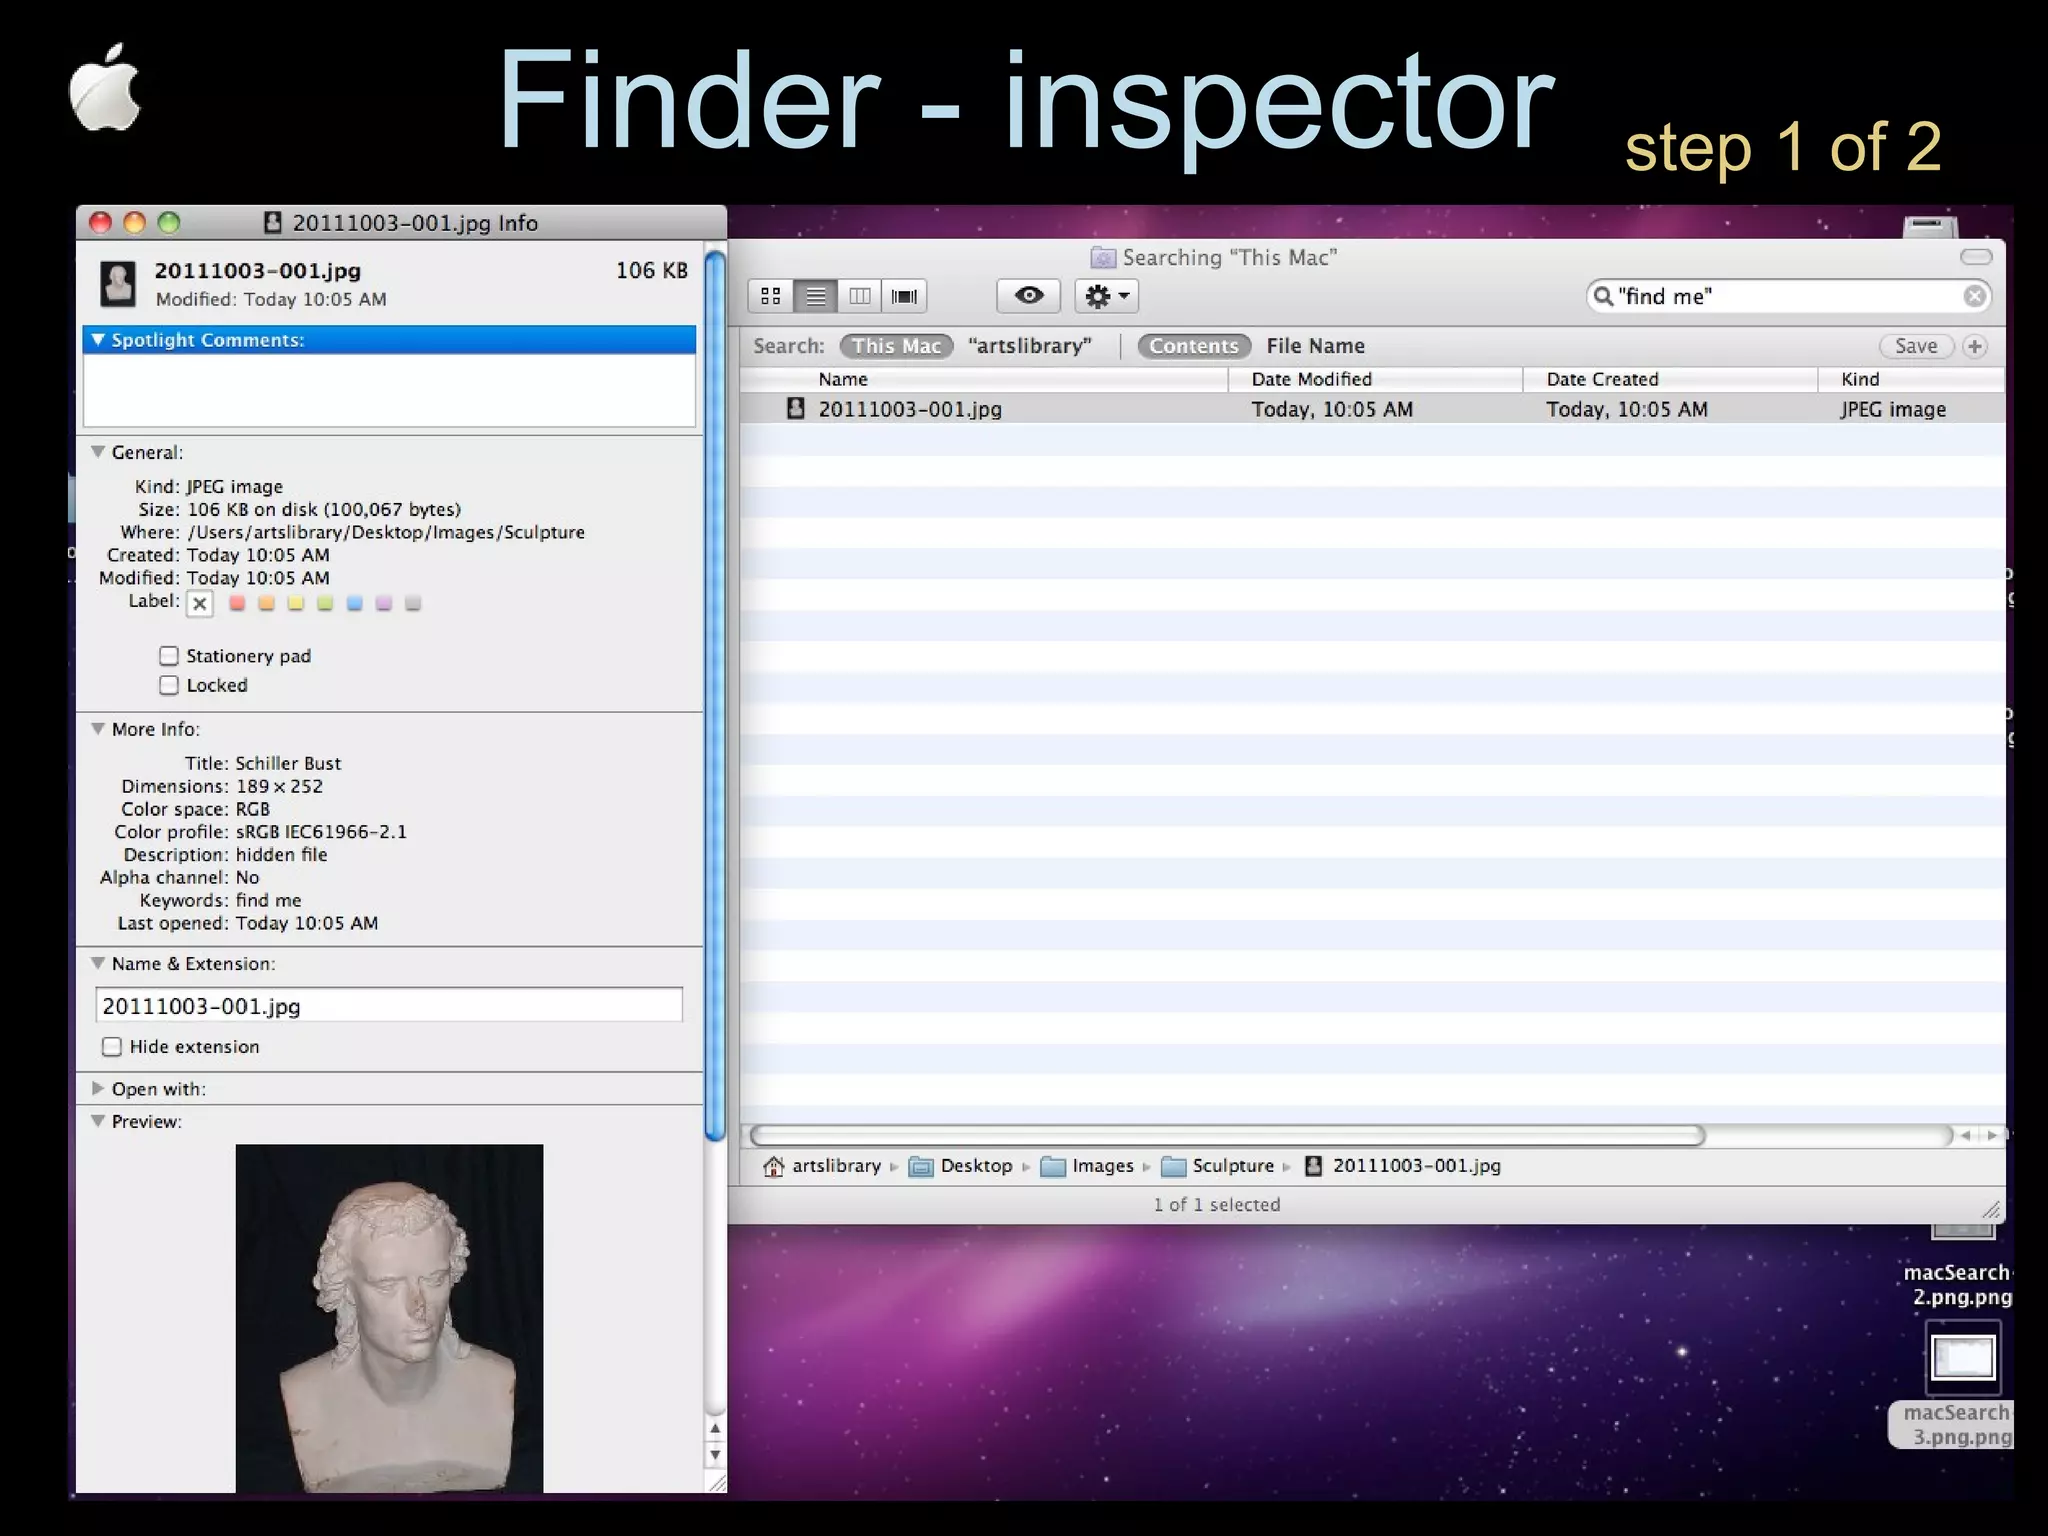
Task: Search by File Name
Action: [1315, 346]
